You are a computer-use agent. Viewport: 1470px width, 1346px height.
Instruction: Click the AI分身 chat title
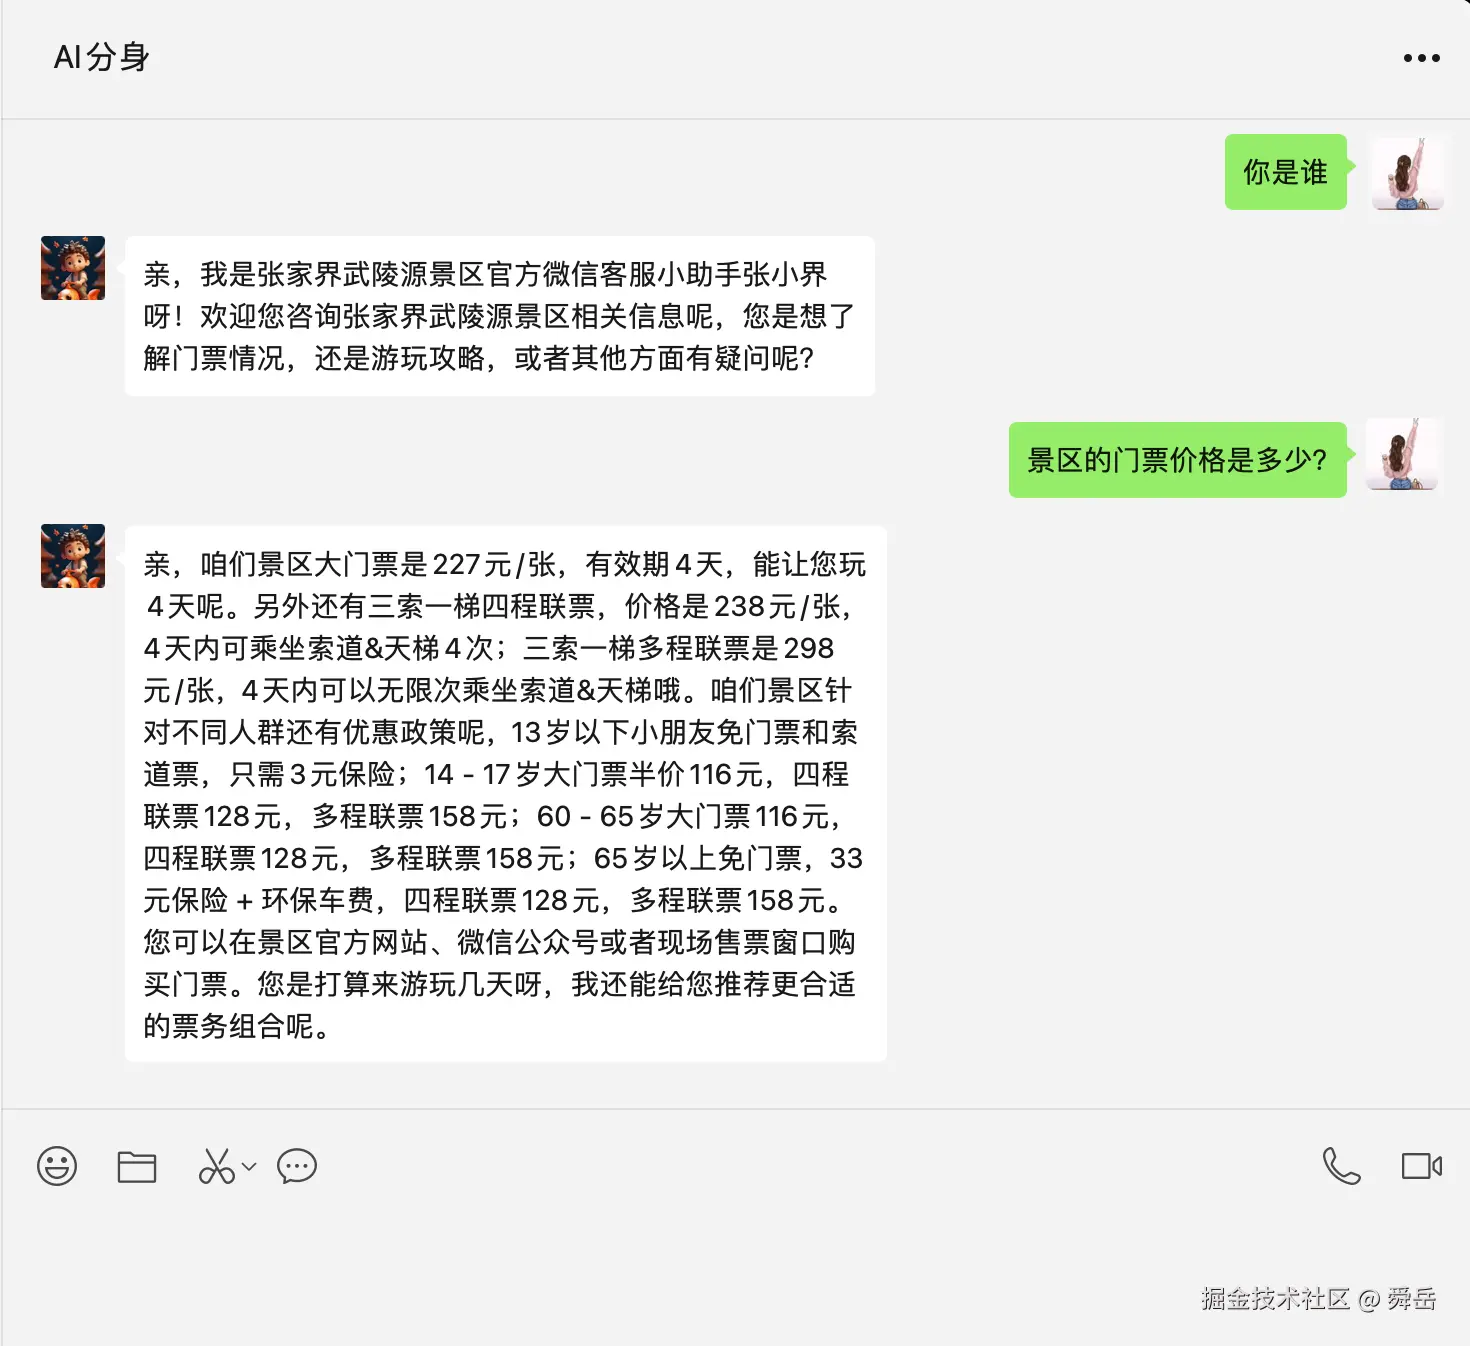pos(102,57)
